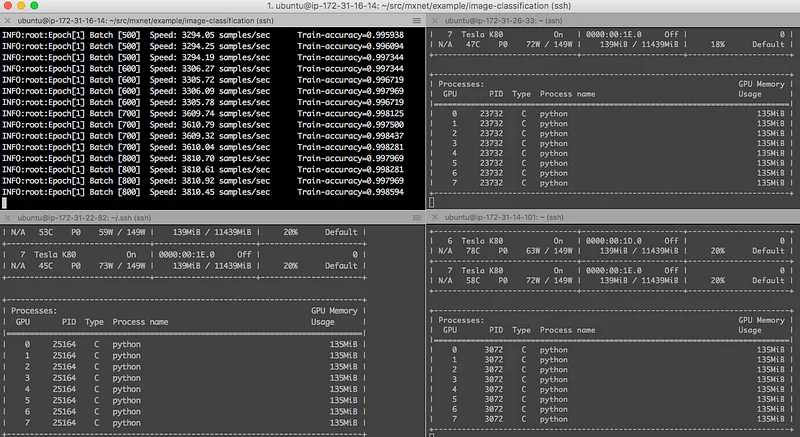800x437 pixels.
Task: Click '7 Tesla K80' in the ip-172-31-22-82 pane
Action: tap(48, 254)
